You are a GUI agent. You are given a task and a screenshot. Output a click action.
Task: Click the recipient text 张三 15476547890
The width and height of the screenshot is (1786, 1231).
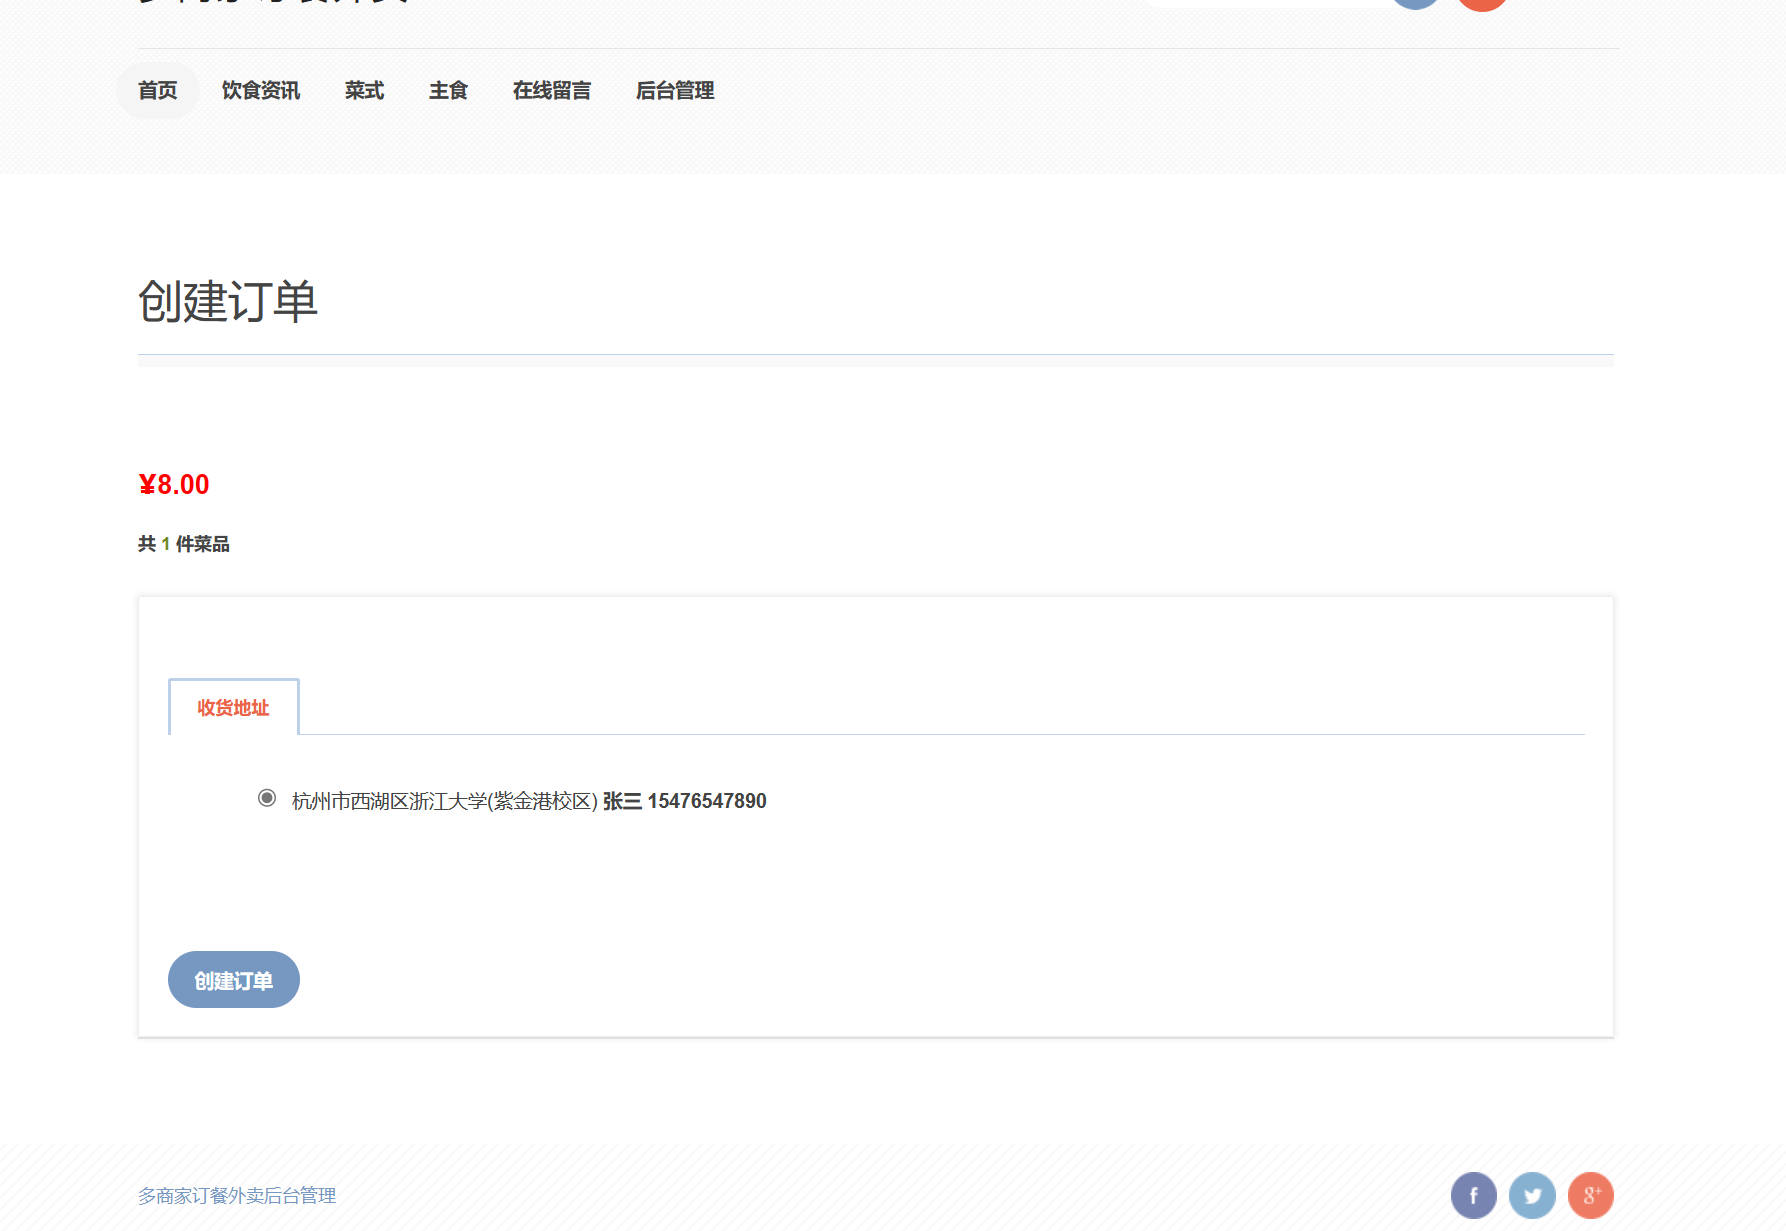point(685,801)
